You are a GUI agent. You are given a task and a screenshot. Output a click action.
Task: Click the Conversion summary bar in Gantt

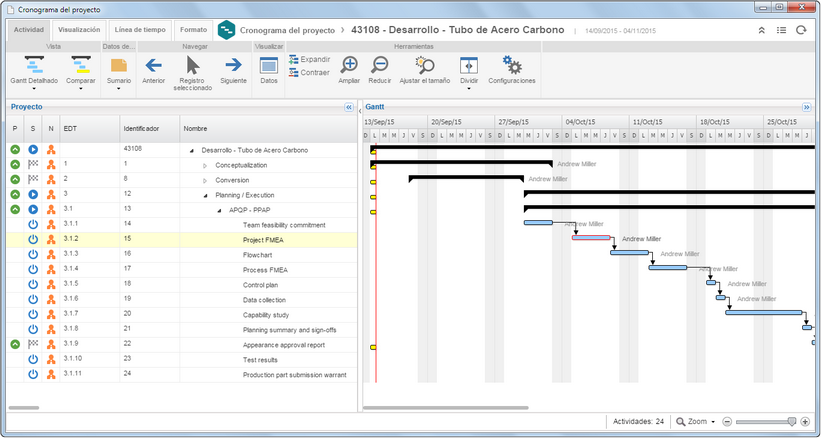tap(466, 178)
